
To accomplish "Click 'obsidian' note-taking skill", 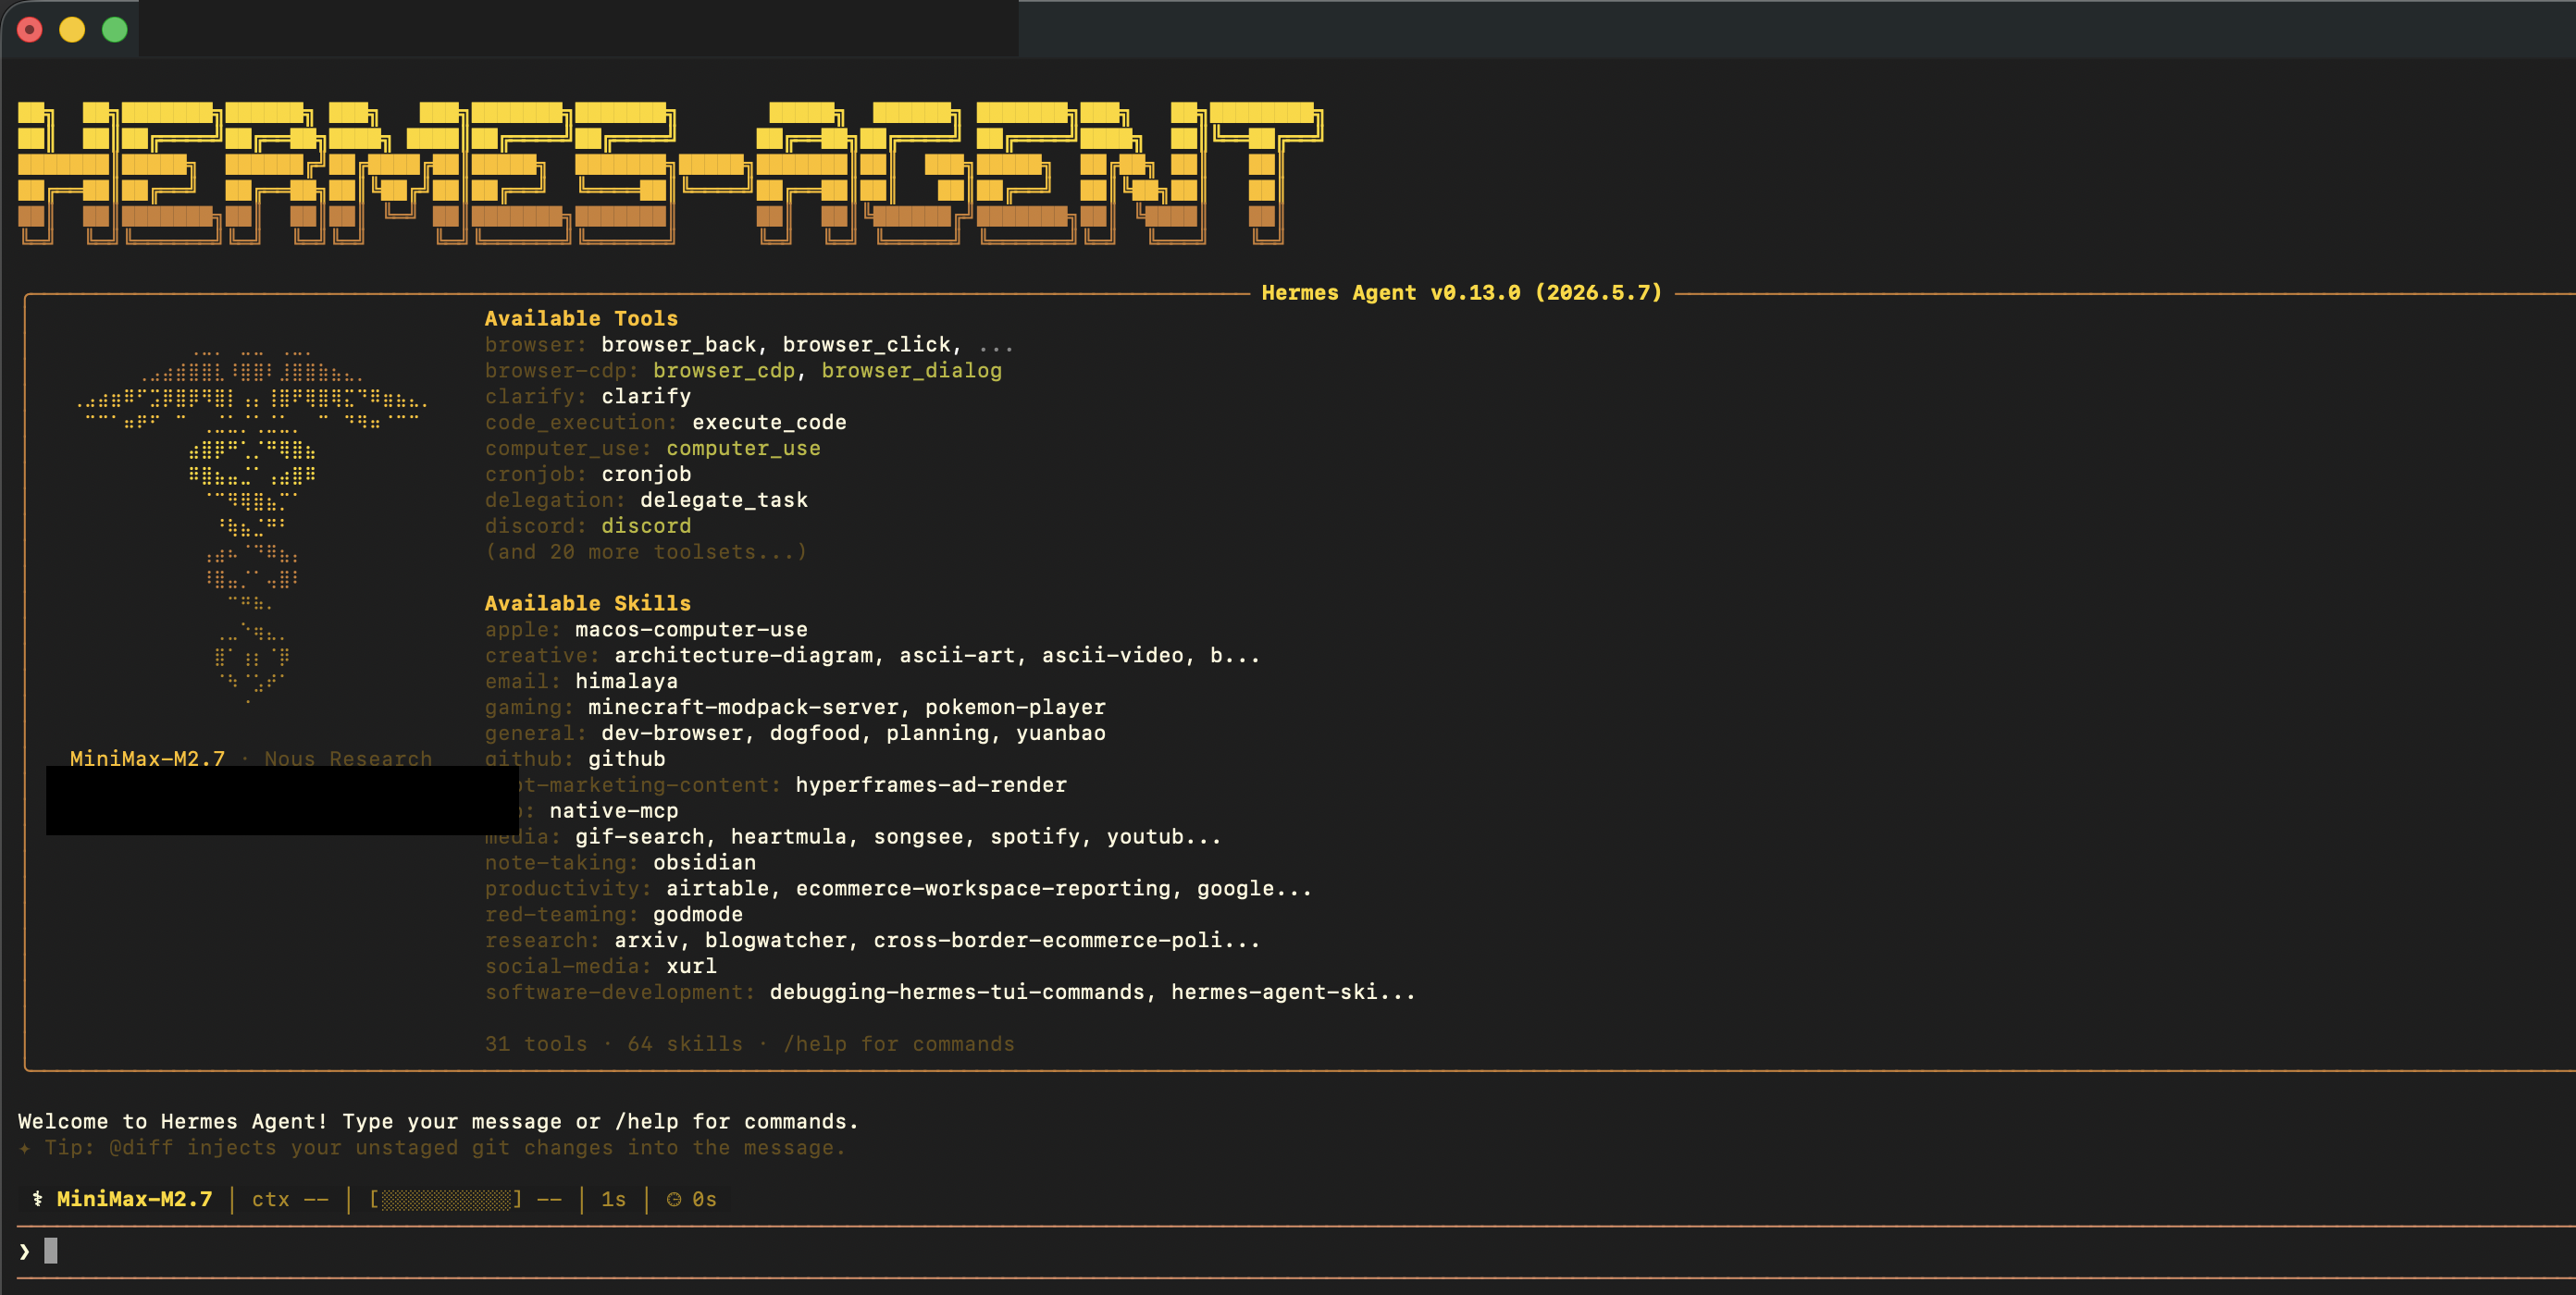I will tap(704, 862).
